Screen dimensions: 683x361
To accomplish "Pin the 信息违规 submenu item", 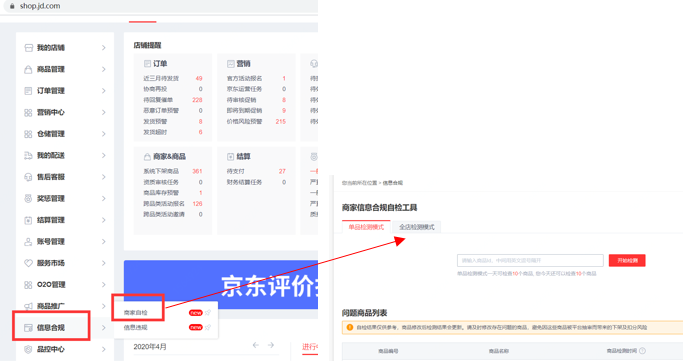I will pyautogui.click(x=208, y=327).
